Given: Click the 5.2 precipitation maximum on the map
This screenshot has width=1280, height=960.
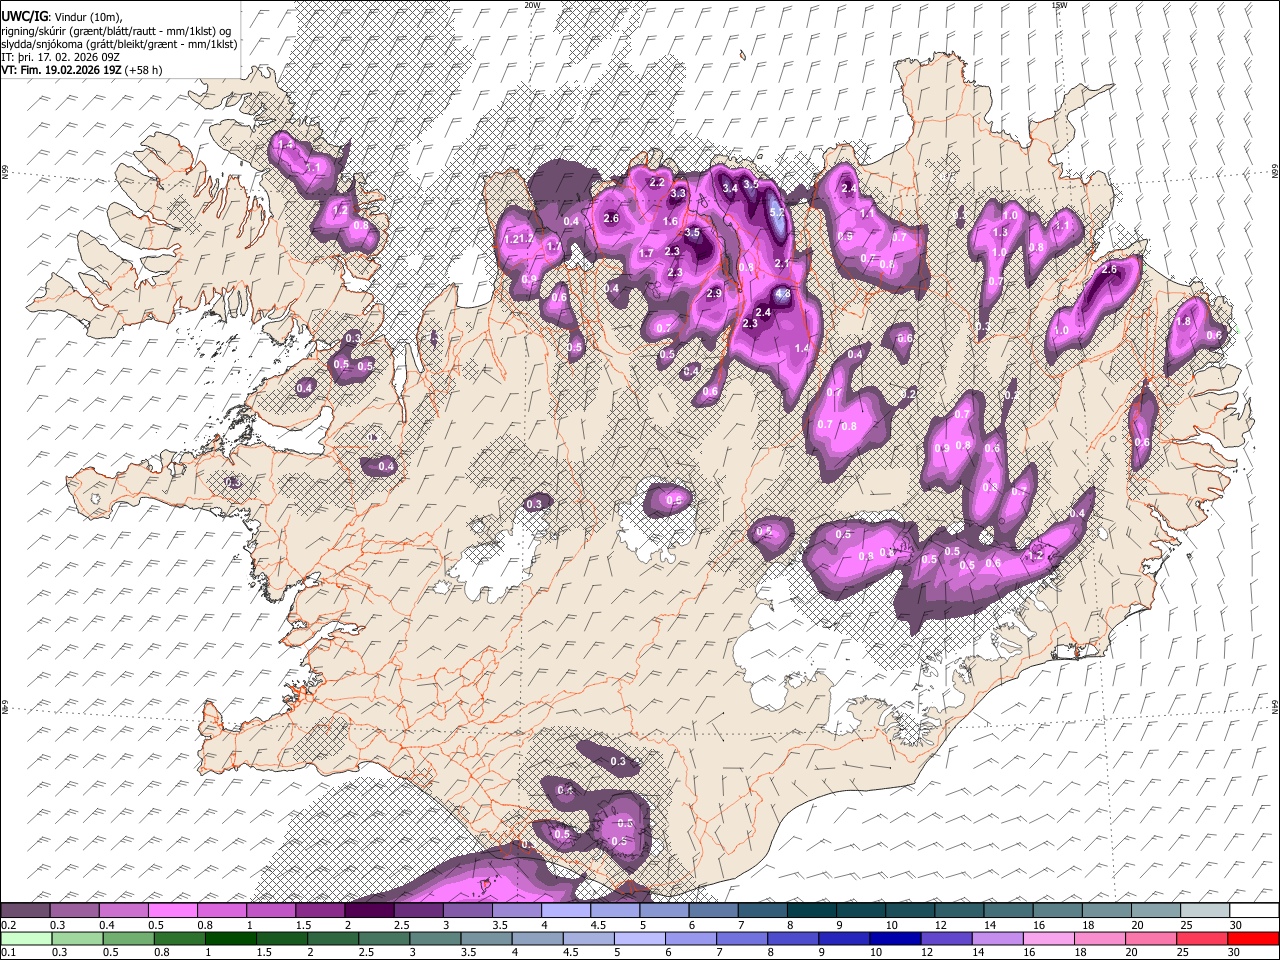Looking at the screenshot, I should coord(777,212).
